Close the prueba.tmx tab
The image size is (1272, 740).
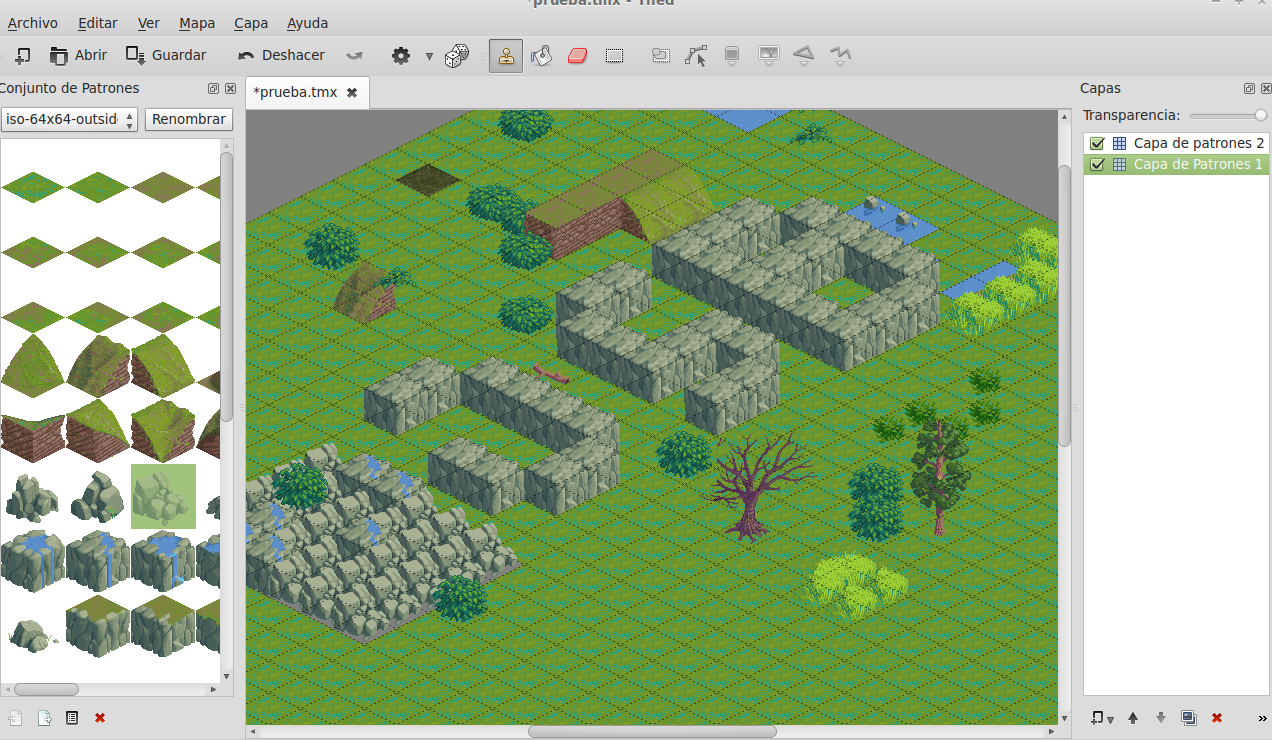point(352,92)
